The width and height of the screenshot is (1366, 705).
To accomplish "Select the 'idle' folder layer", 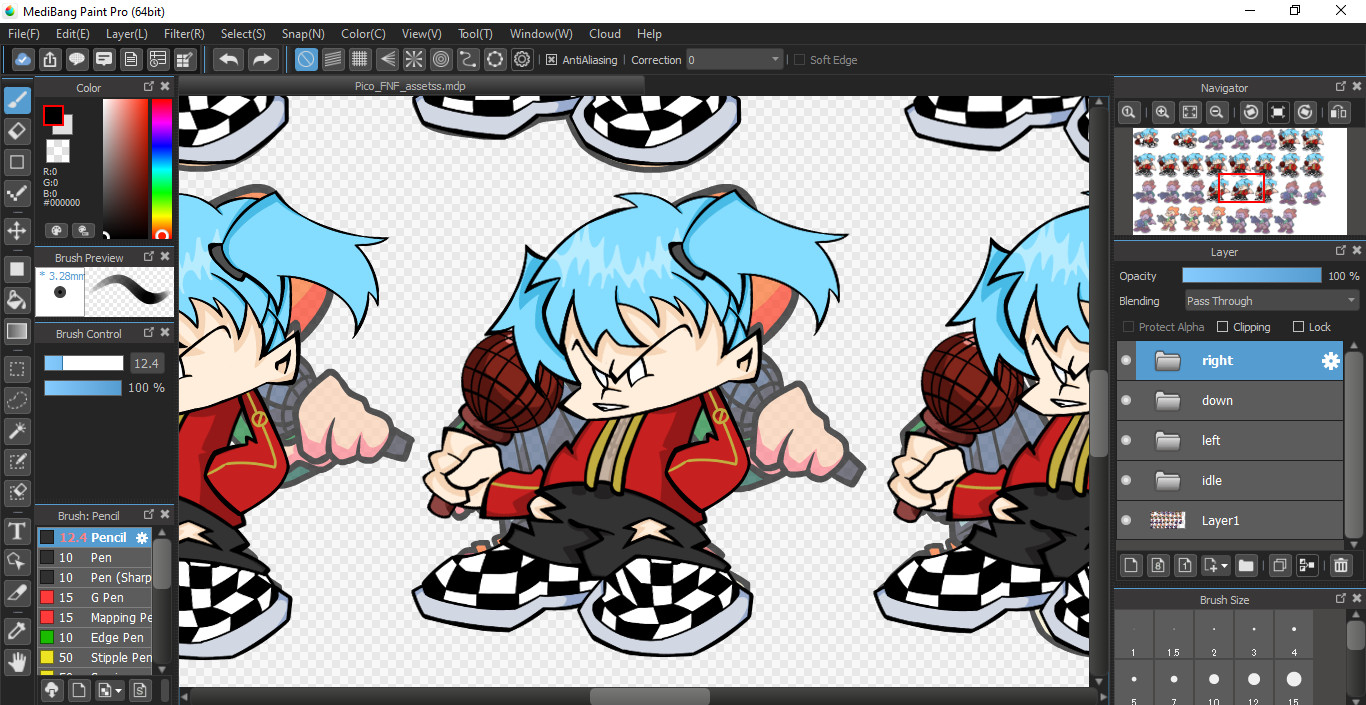I will (1230, 481).
